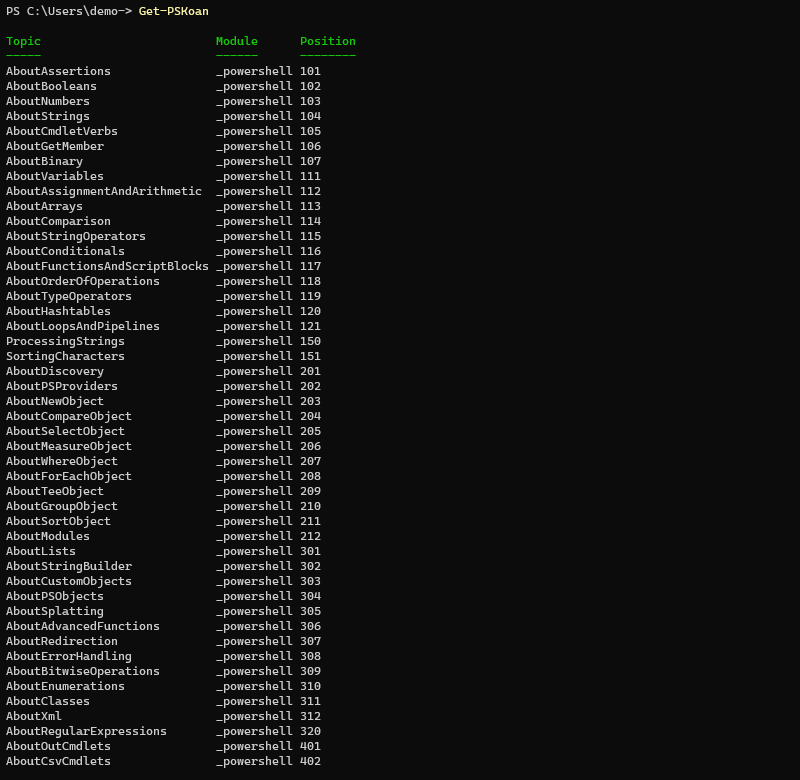Select the AboutCompareObject topic
This screenshot has height=780, width=800.
point(69,416)
